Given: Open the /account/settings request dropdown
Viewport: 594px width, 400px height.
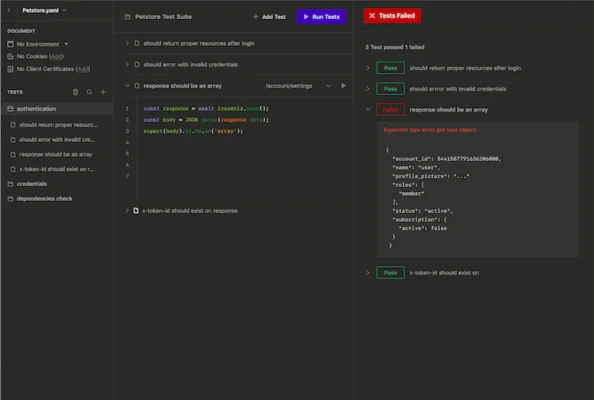Looking at the screenshot, I should (328, 86).
